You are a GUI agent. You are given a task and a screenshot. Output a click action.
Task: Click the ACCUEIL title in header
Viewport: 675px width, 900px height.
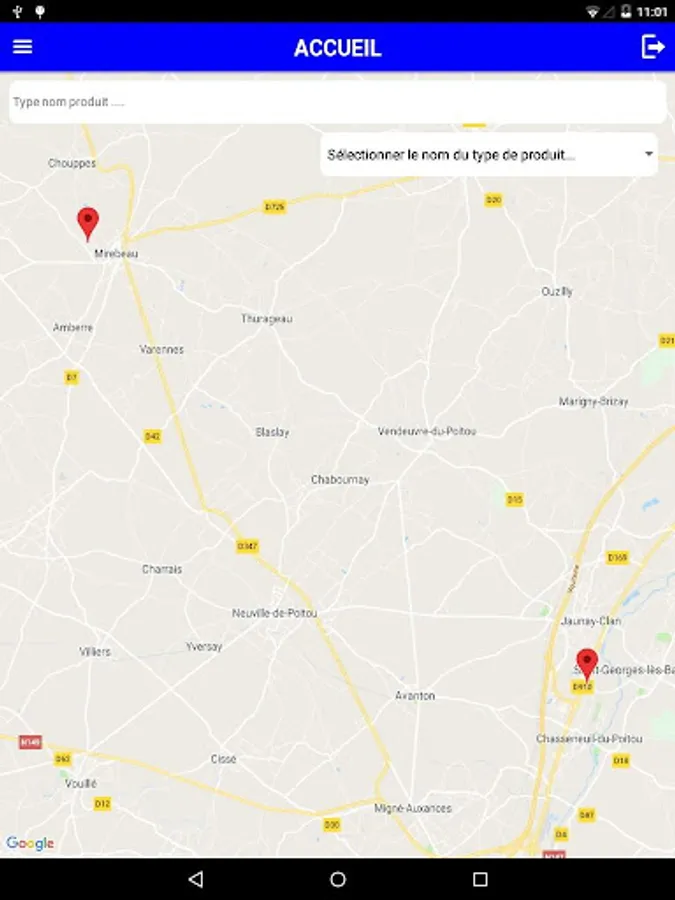click(x=338, y=48)
